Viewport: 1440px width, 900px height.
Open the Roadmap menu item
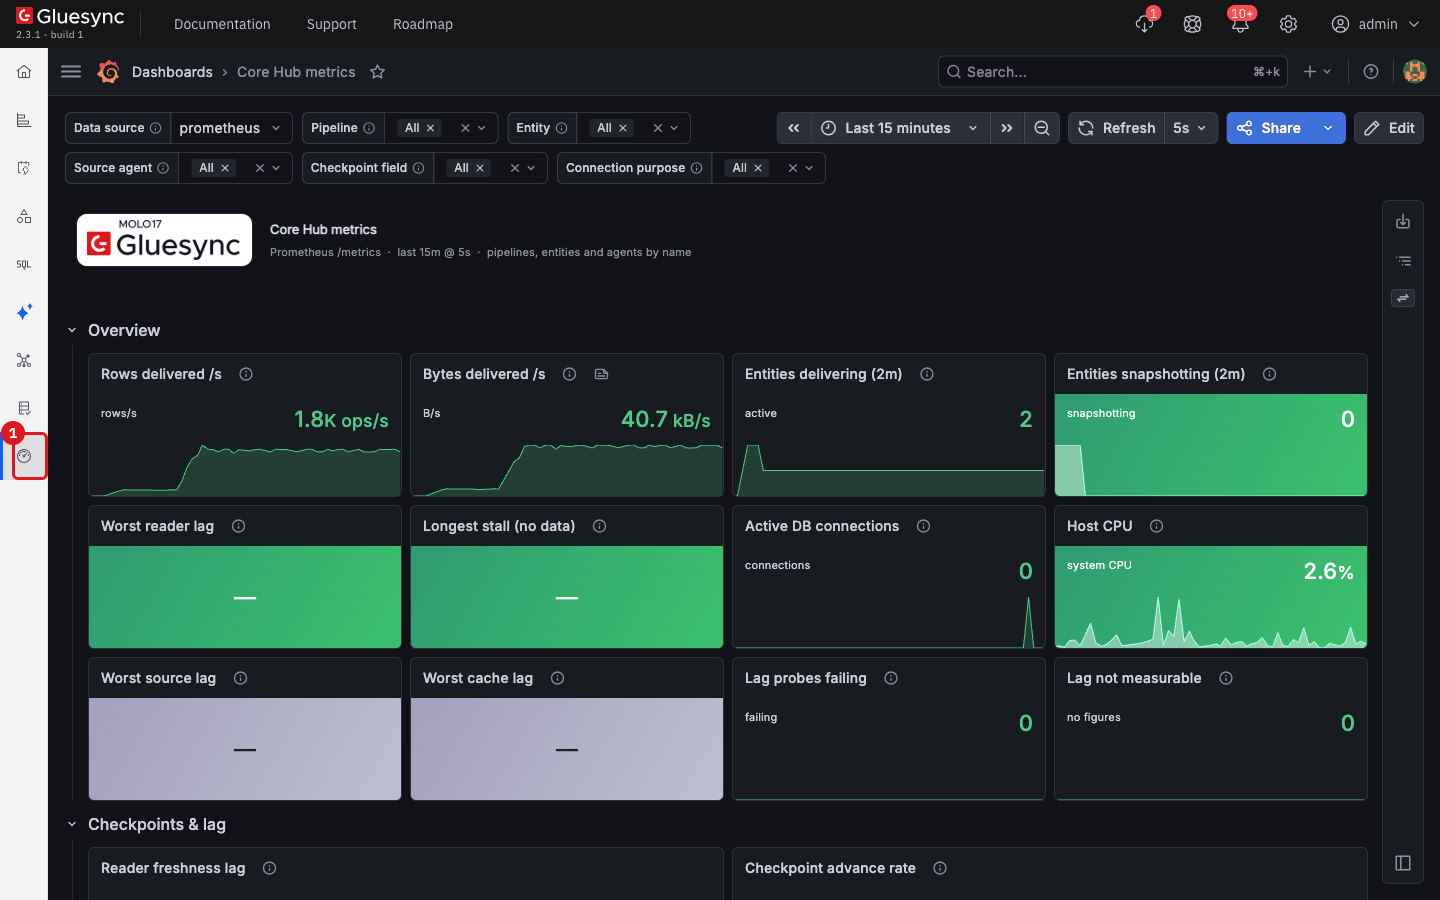click(x=423, y=24)
